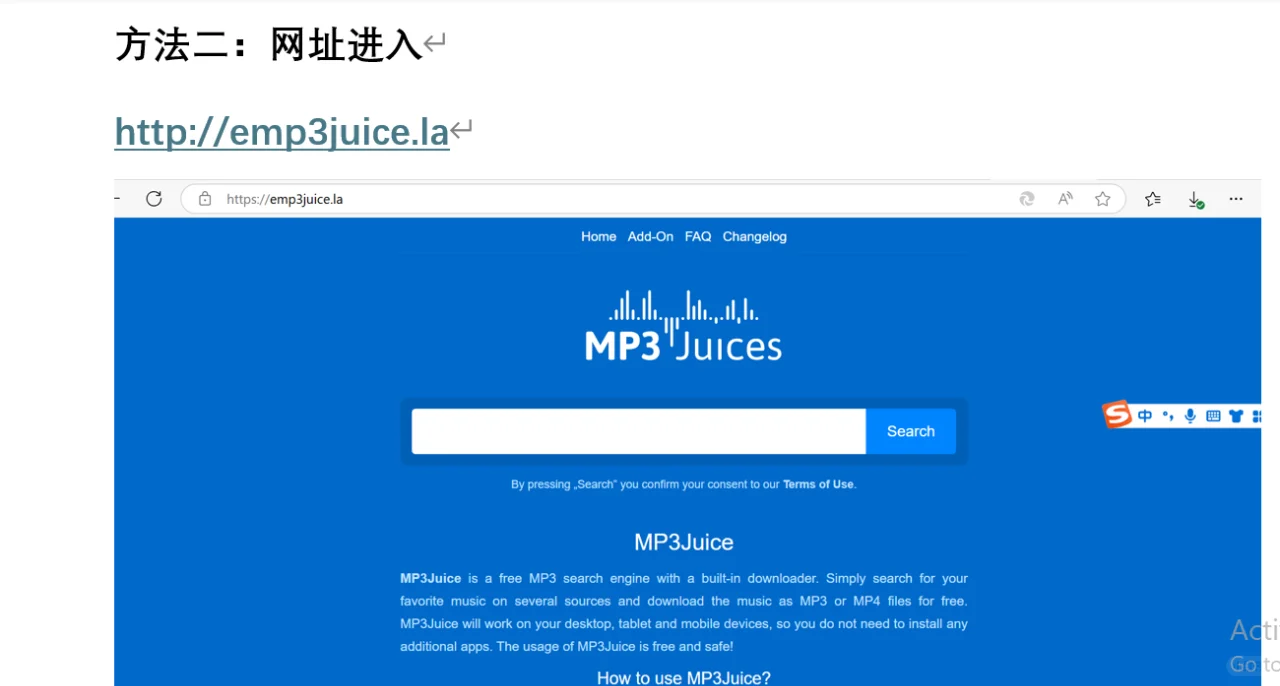Screen dimensions: 1280x686
Task: Click the Sogou S logo on the input bar
Action: coord(1116,415)
